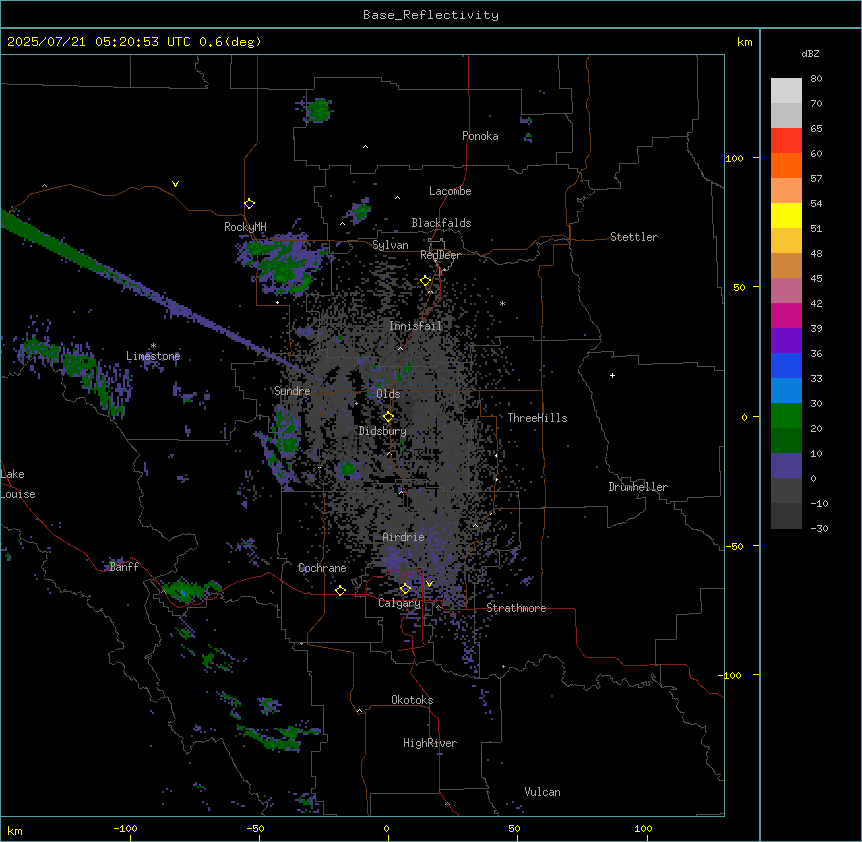
Task: Click the -50 tick on the right axis
Action: pos(734,546)
